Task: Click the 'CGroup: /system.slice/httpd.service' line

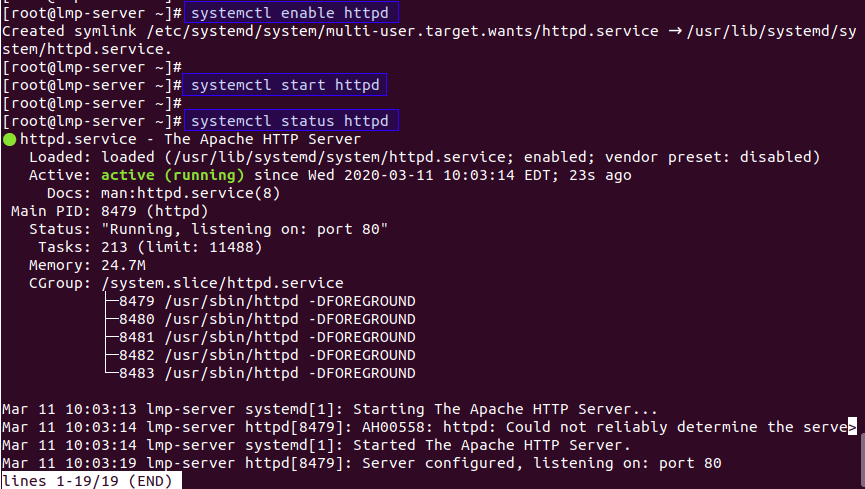Action: pos(186,284)
